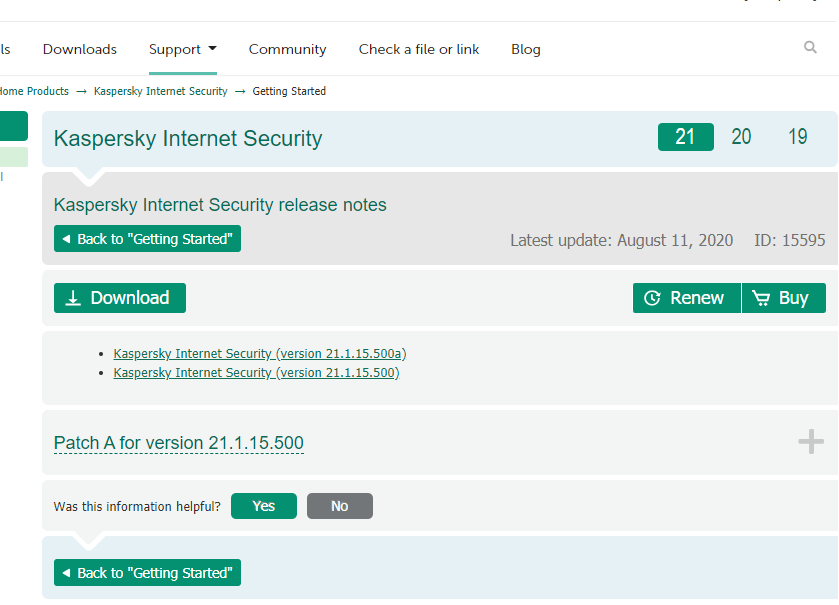Open the Downloads menu item
The width and height of the screenshot is (839, 605).
point(80,49)
